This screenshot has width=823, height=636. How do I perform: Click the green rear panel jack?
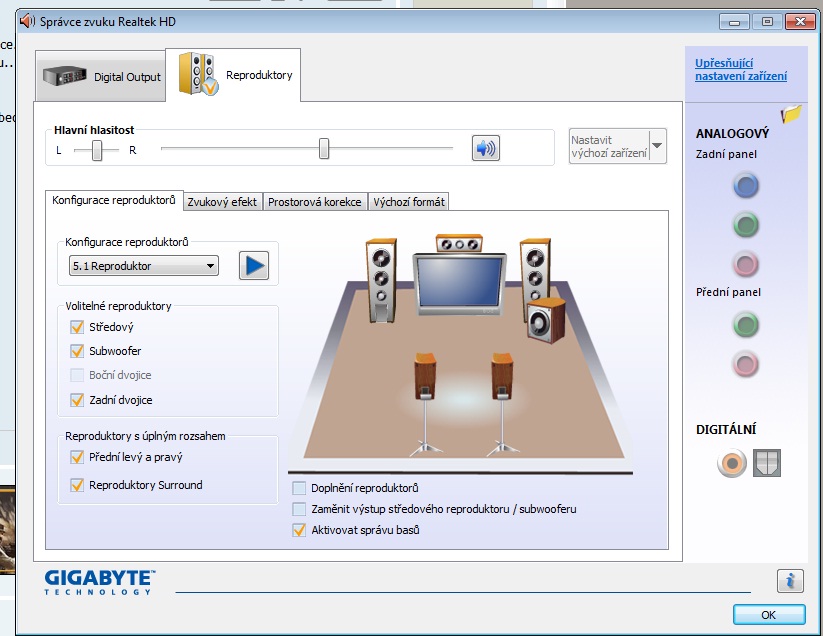point(745,225)
